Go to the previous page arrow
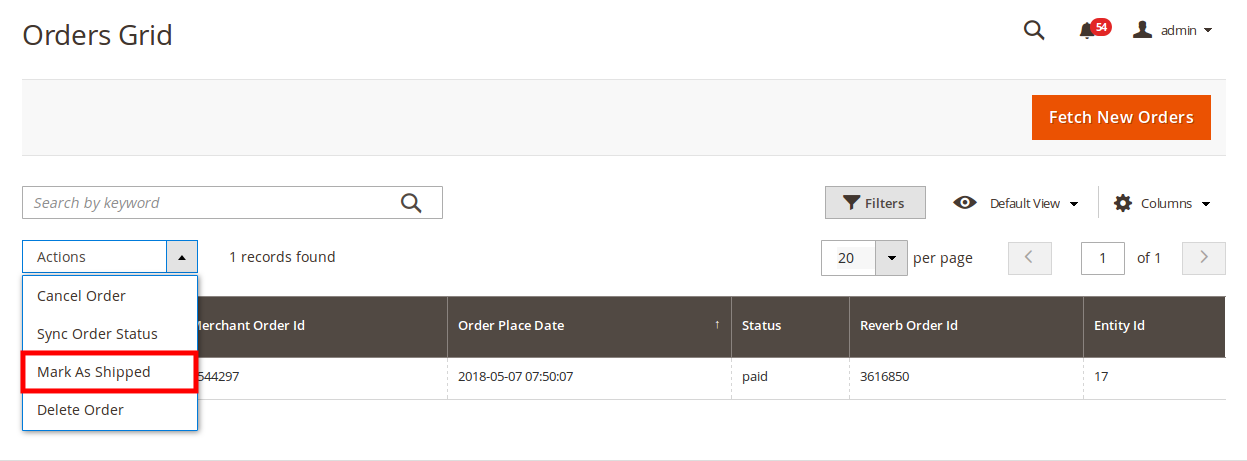This screenshot has height=461, width=1247. 1030,258
